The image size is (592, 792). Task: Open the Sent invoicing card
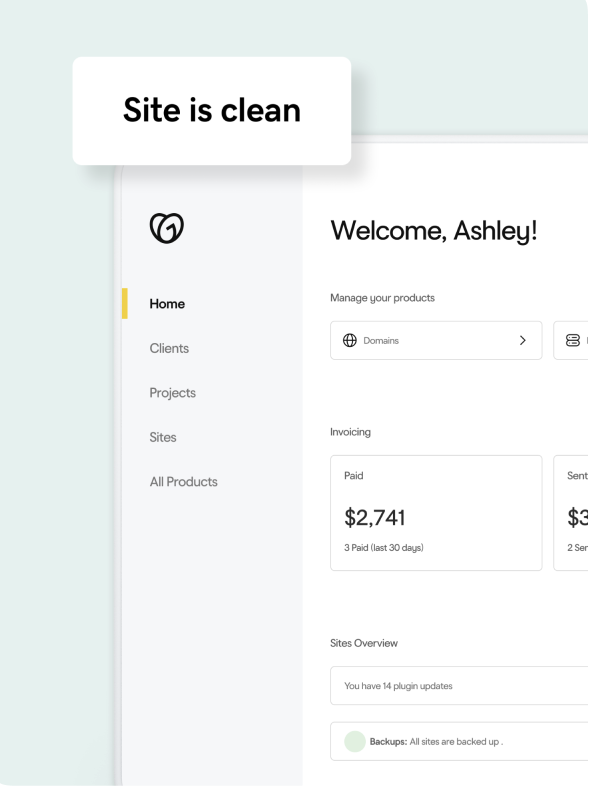click(x=572, y=513)
